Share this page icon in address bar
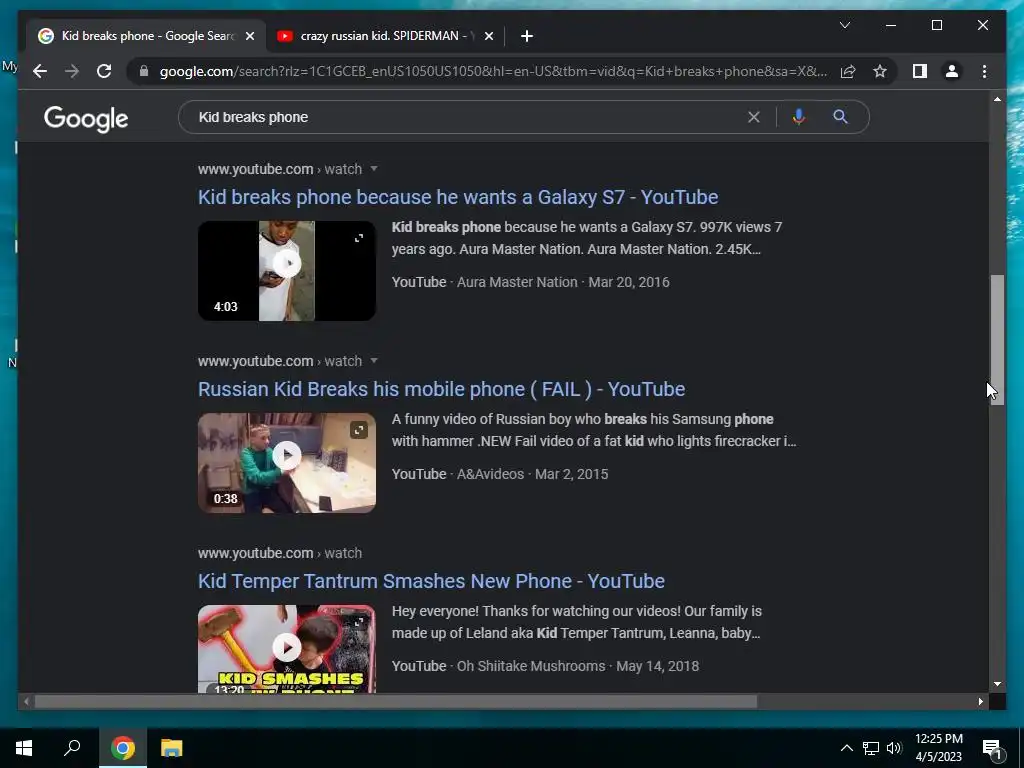Screen dimensions: 1024x768 (848, 71)
